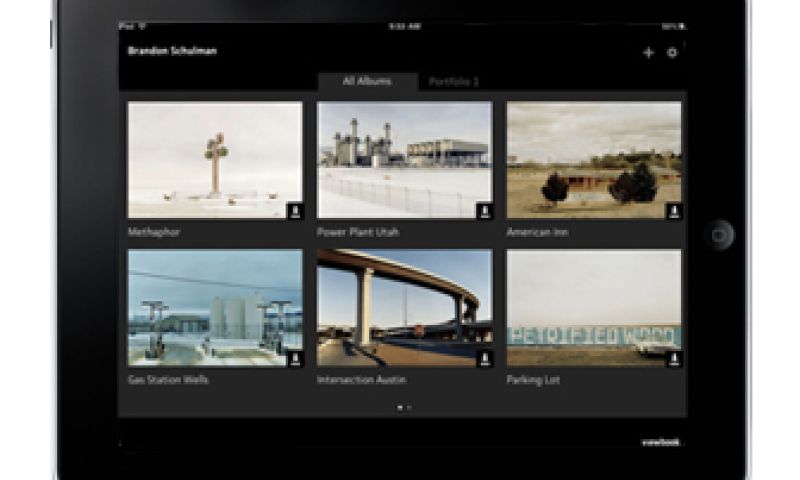Download icon on American Inn album
Viewport: 800px width, 480px height.
click(674, 211)
